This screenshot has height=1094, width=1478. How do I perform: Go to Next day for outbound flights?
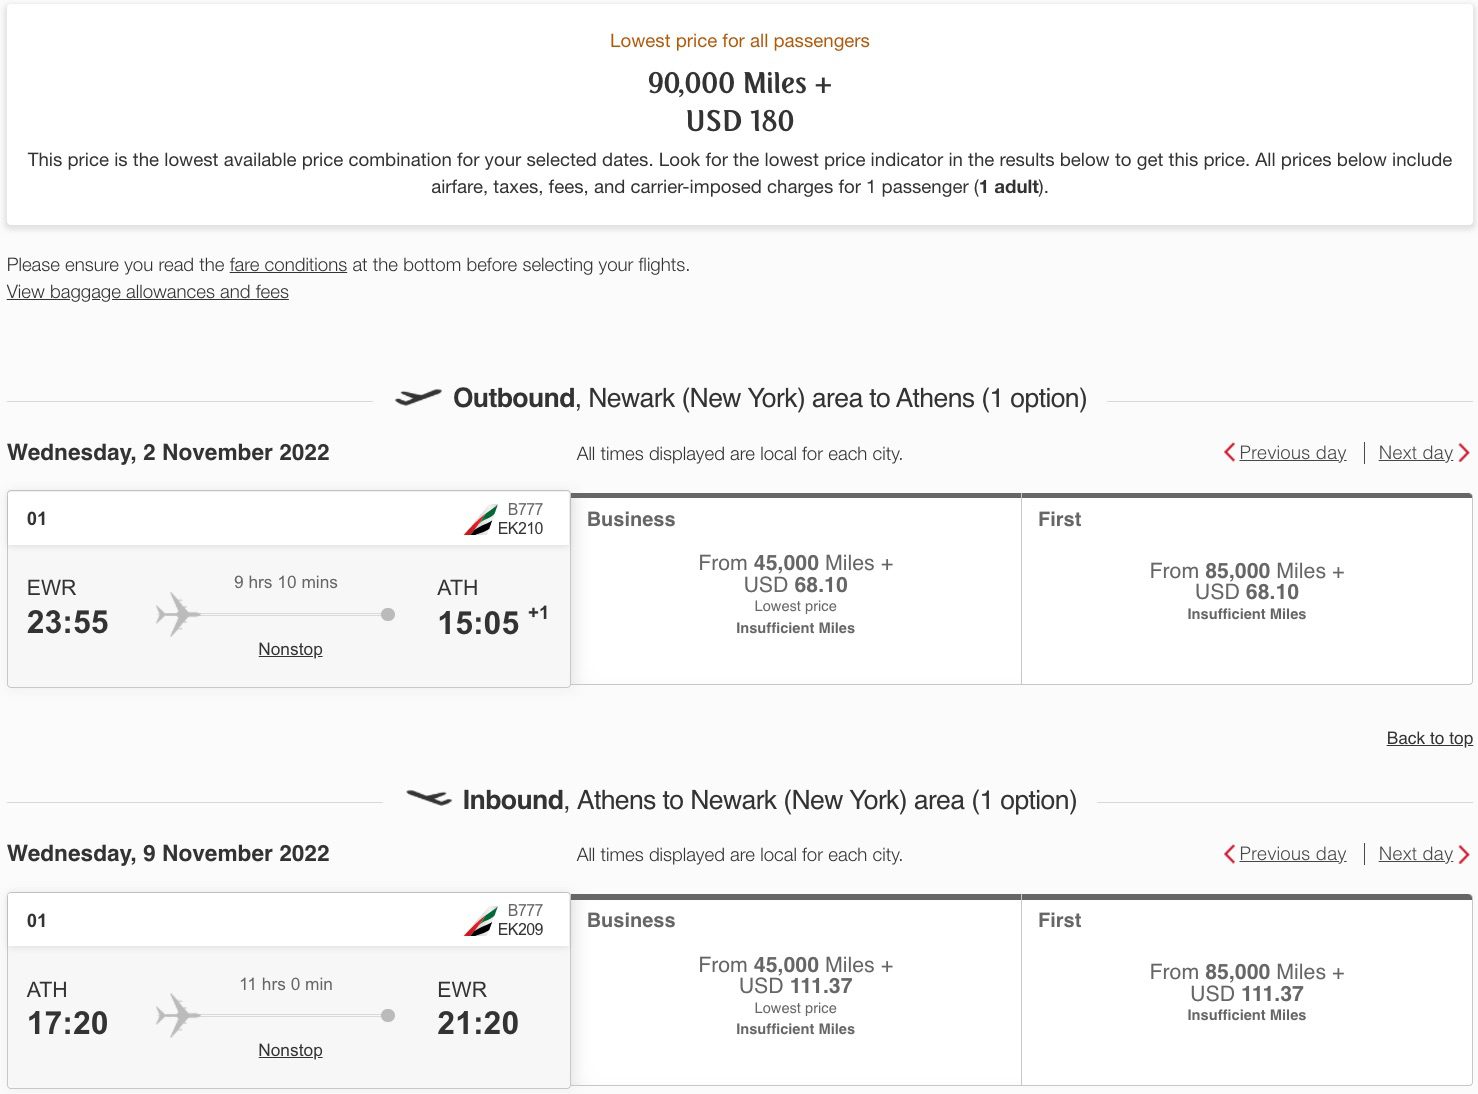pyautogui.click(x=1415, y=453)
